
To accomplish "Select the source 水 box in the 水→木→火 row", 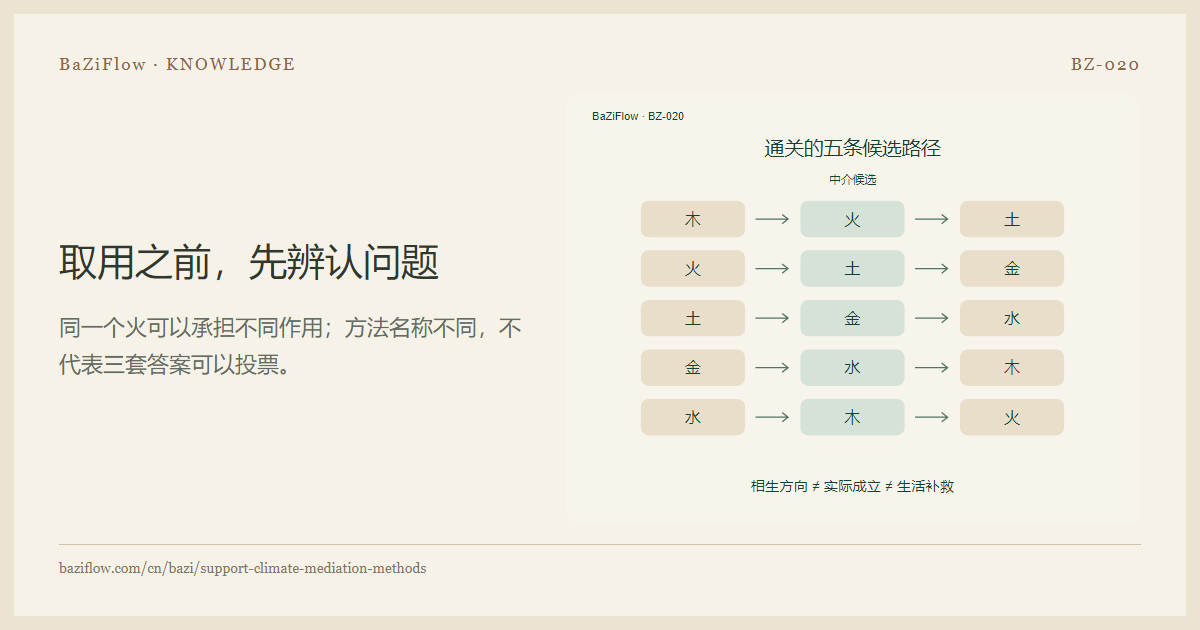I will [x=693, y=417].
